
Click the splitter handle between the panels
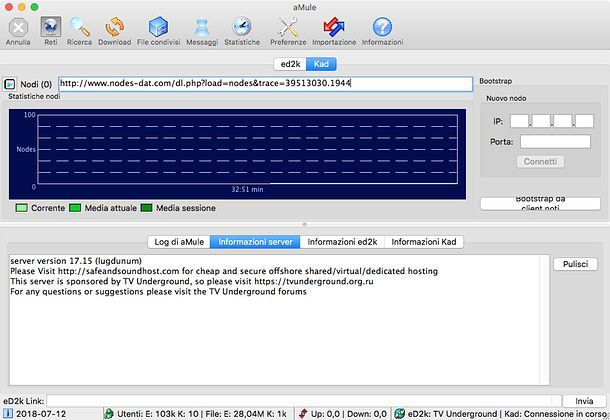tap(305, 224)
